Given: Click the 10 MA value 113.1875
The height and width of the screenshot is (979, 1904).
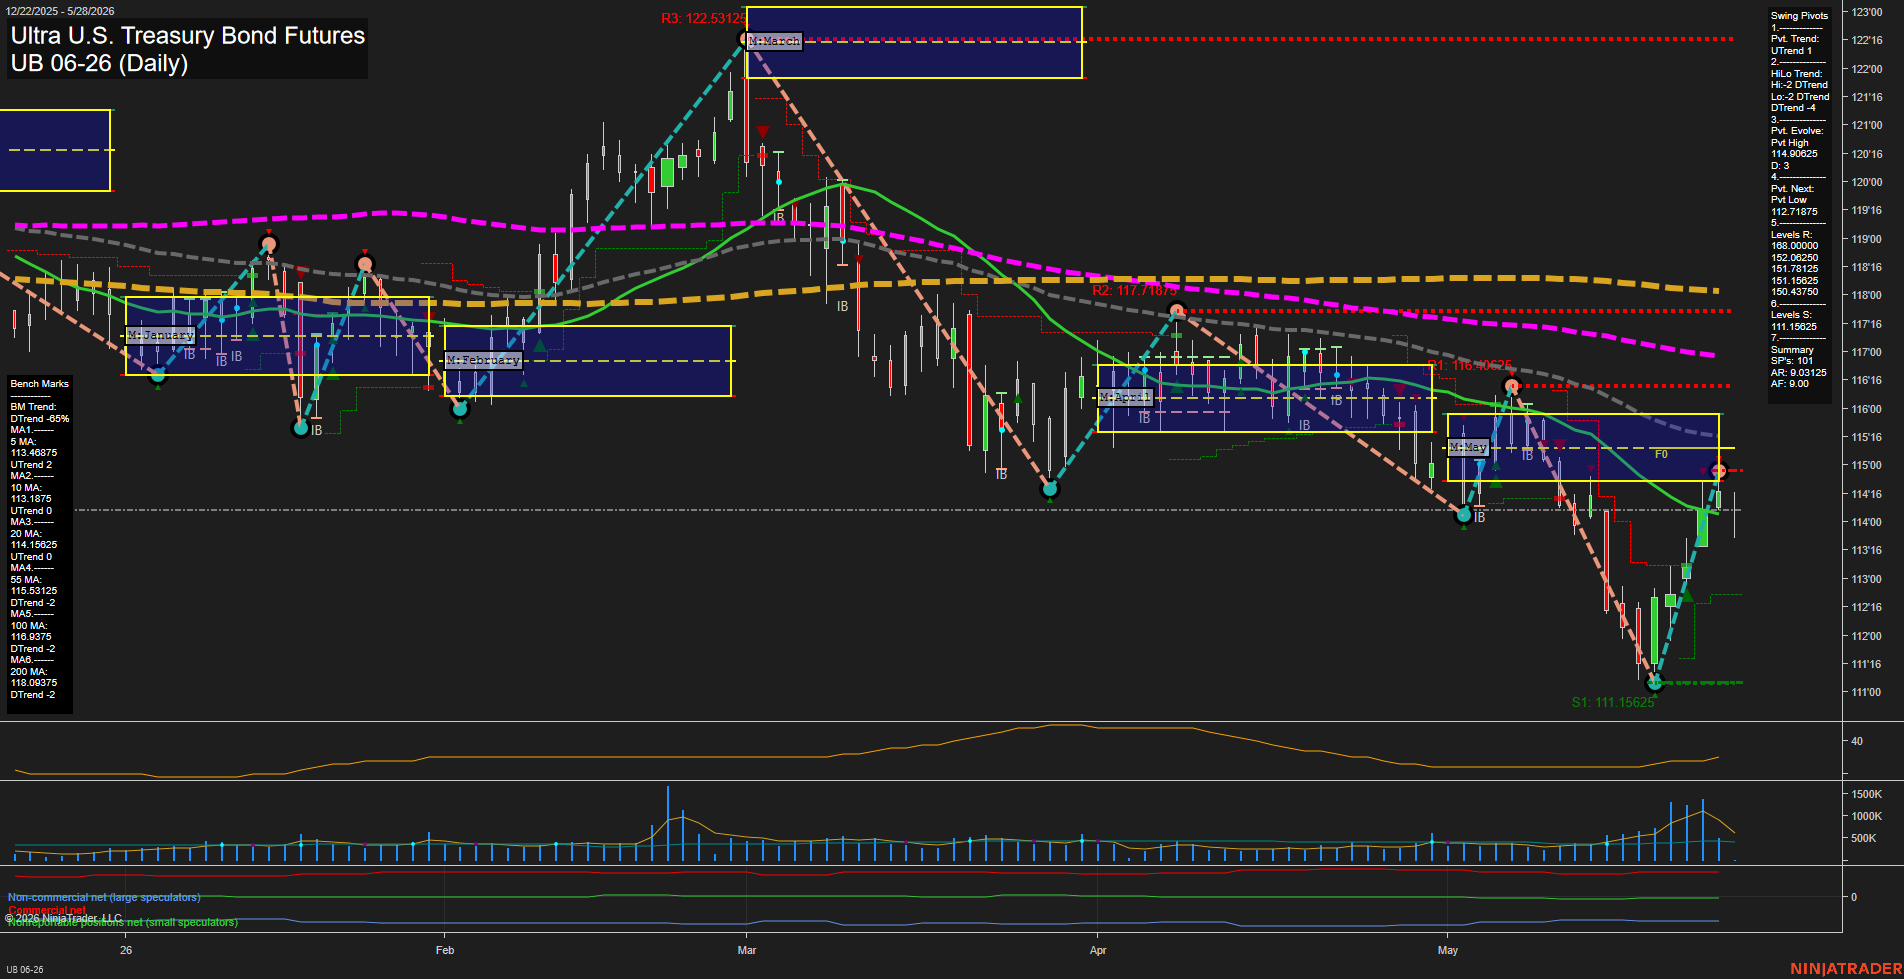Looking at the screenshot, I should point(31,499).
